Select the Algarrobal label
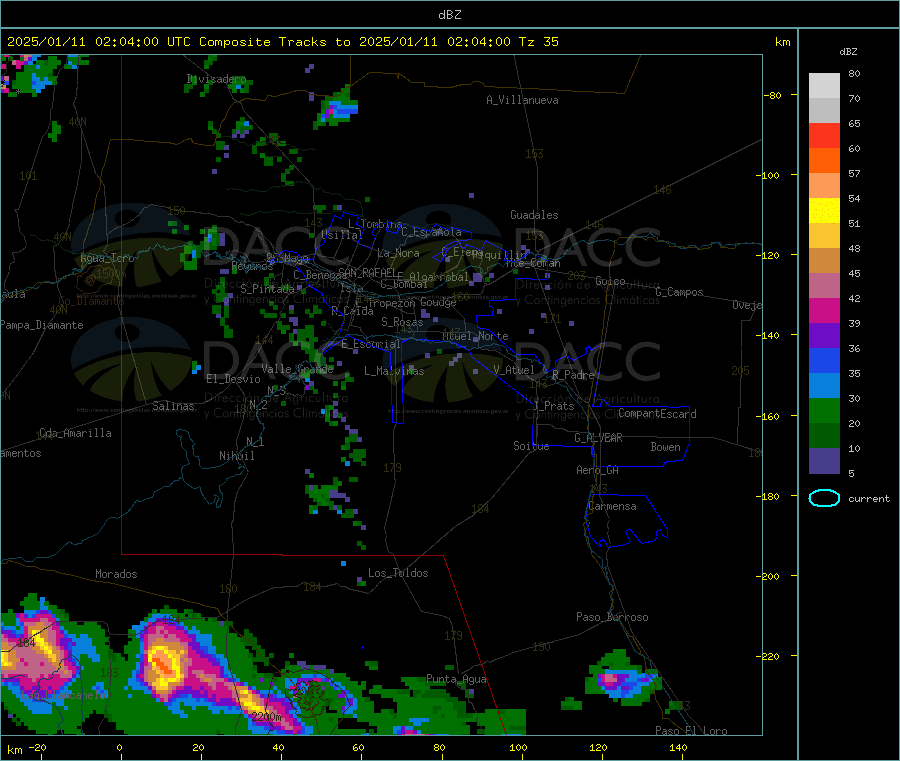900x761 pixels. click(439, 277)
